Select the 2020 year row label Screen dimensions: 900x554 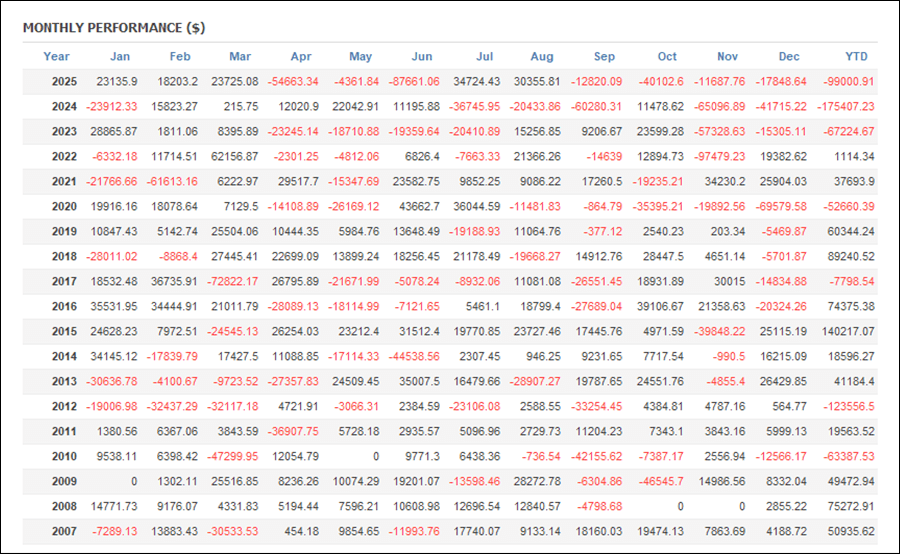(65, 207)
